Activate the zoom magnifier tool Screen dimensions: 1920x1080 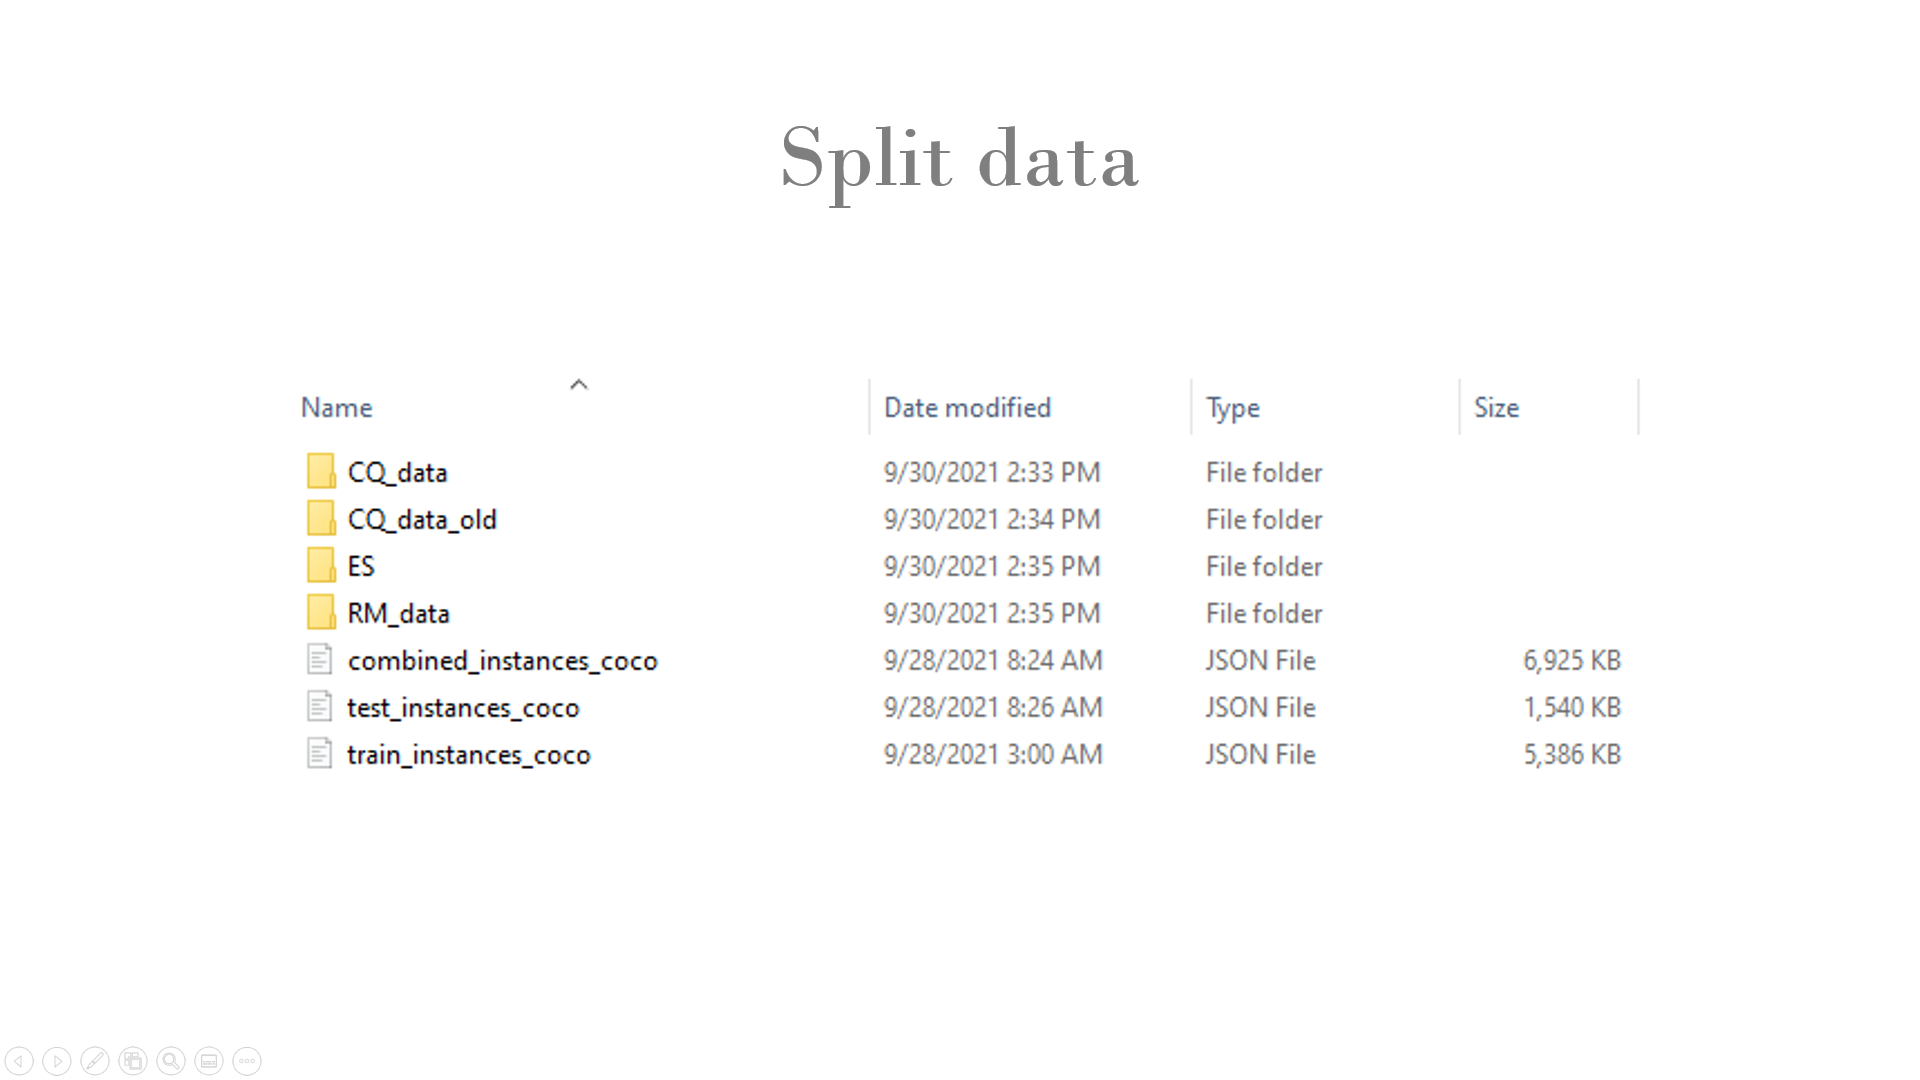click(171, 1060)
